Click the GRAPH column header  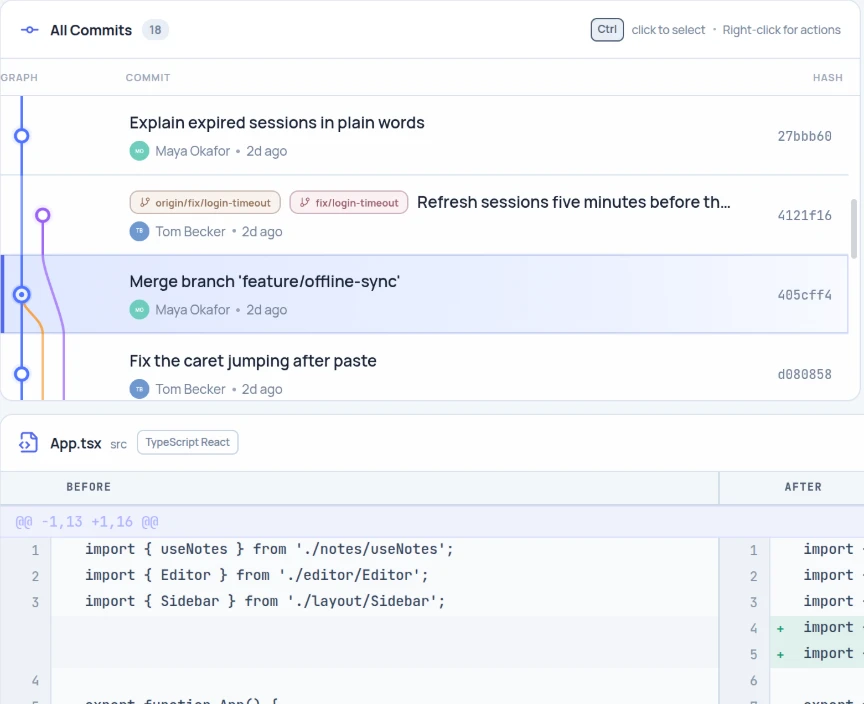(19, 78)
